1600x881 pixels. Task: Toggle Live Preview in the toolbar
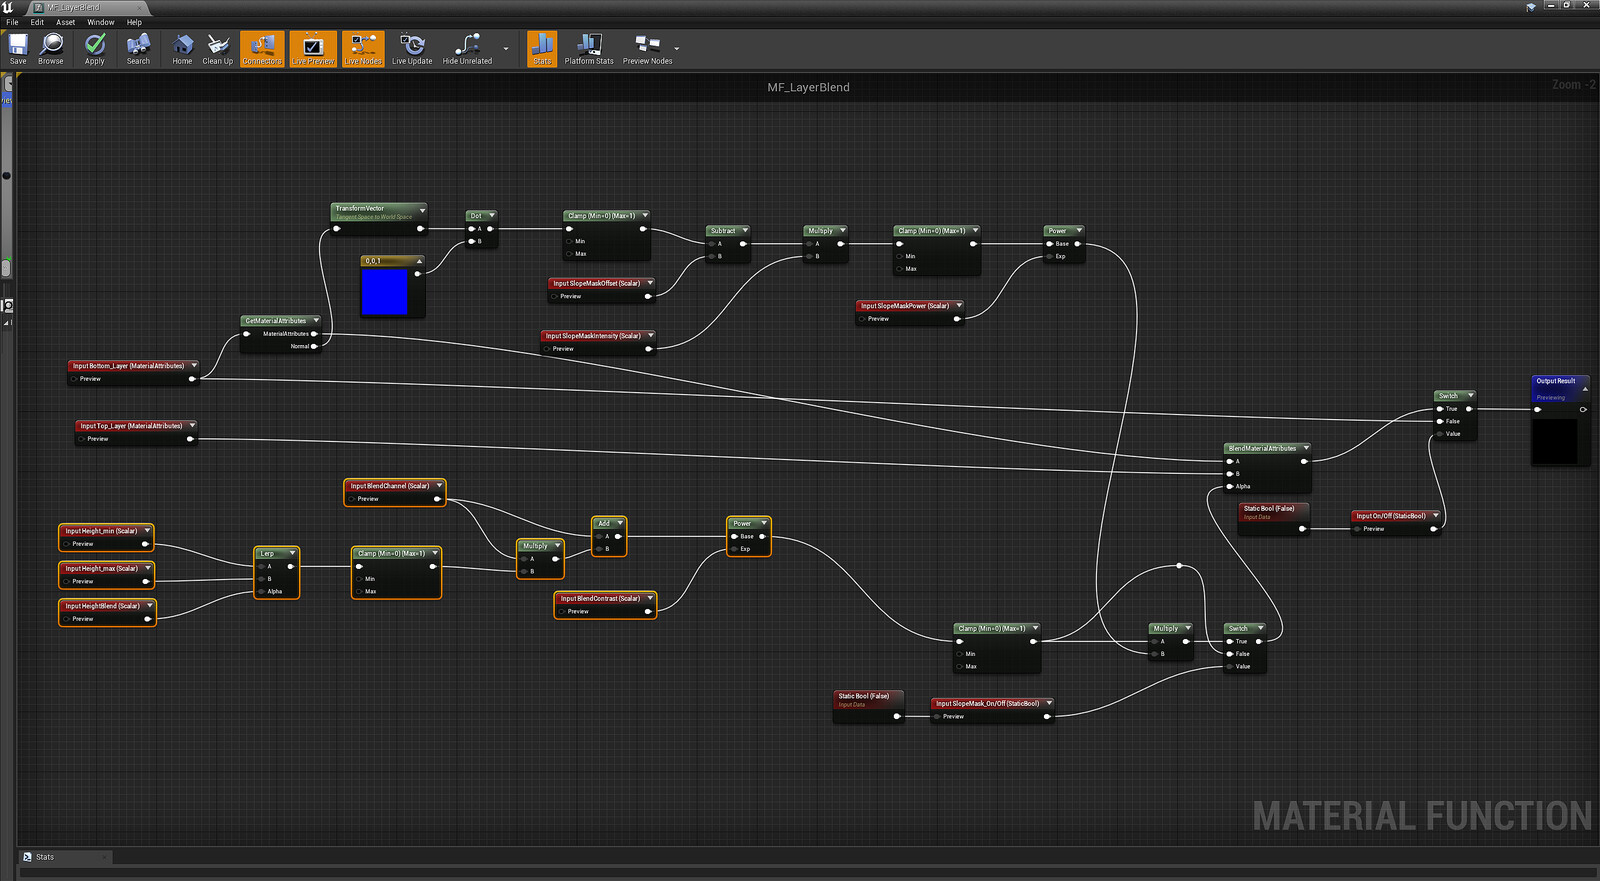click(x=313, y=48)
